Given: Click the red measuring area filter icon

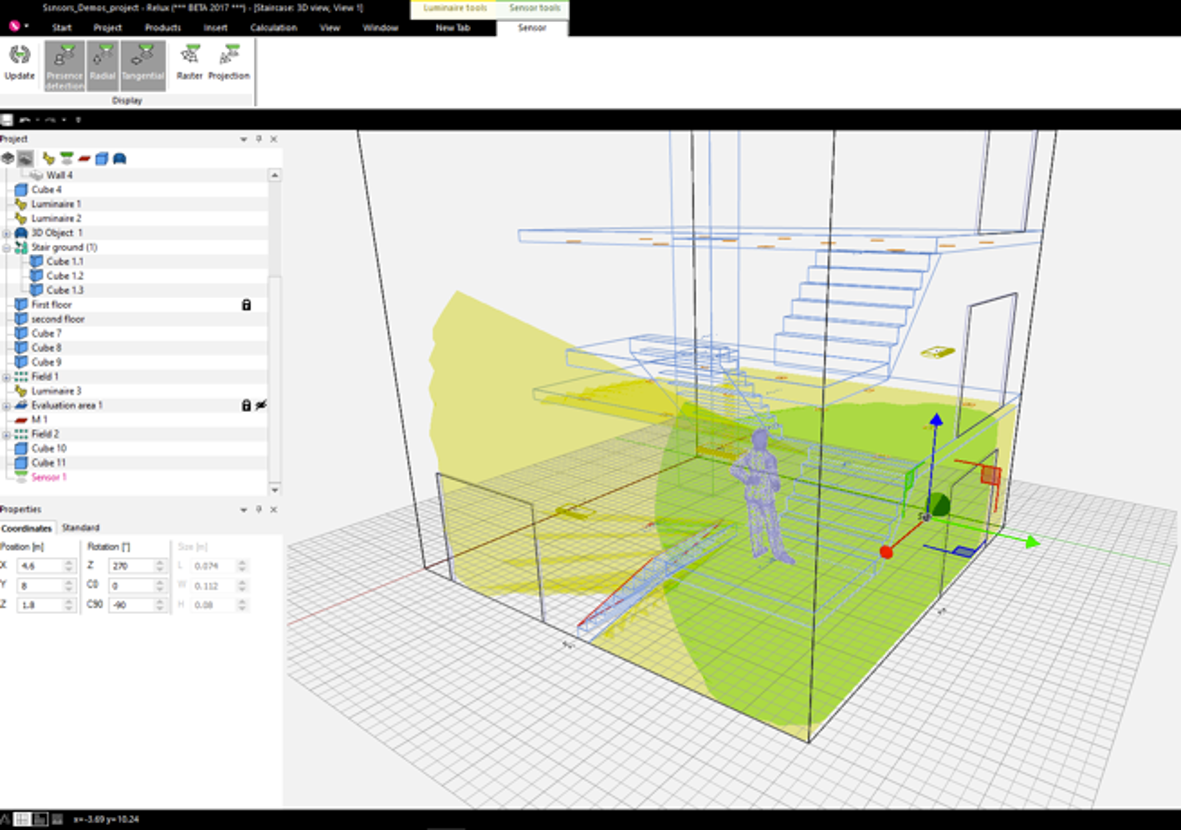Looking at the screenshot, I should [x=84, y=158].
